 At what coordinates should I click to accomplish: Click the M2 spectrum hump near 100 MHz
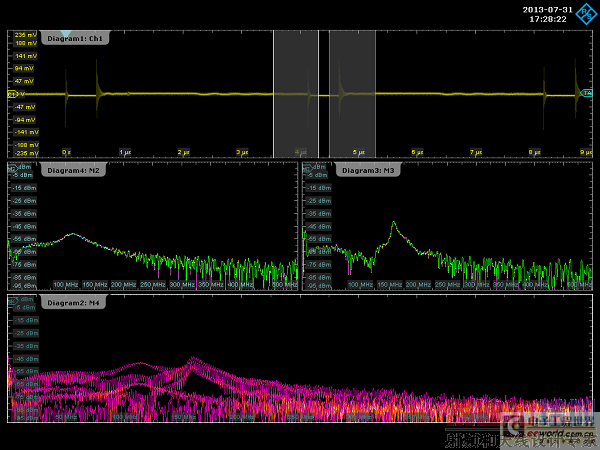72,234
